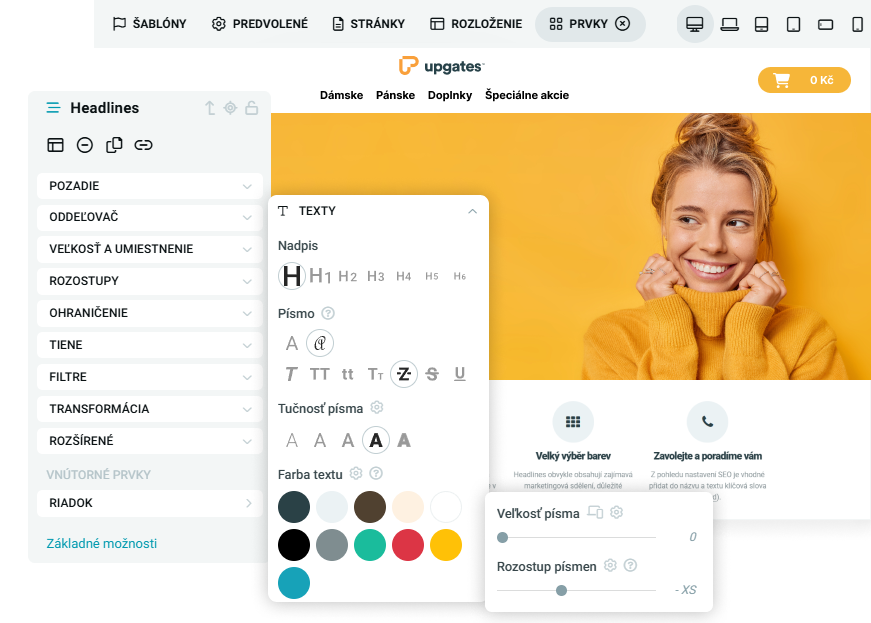Pick the red text color swatch
The image size is (871, 623).
pos(408,545)
